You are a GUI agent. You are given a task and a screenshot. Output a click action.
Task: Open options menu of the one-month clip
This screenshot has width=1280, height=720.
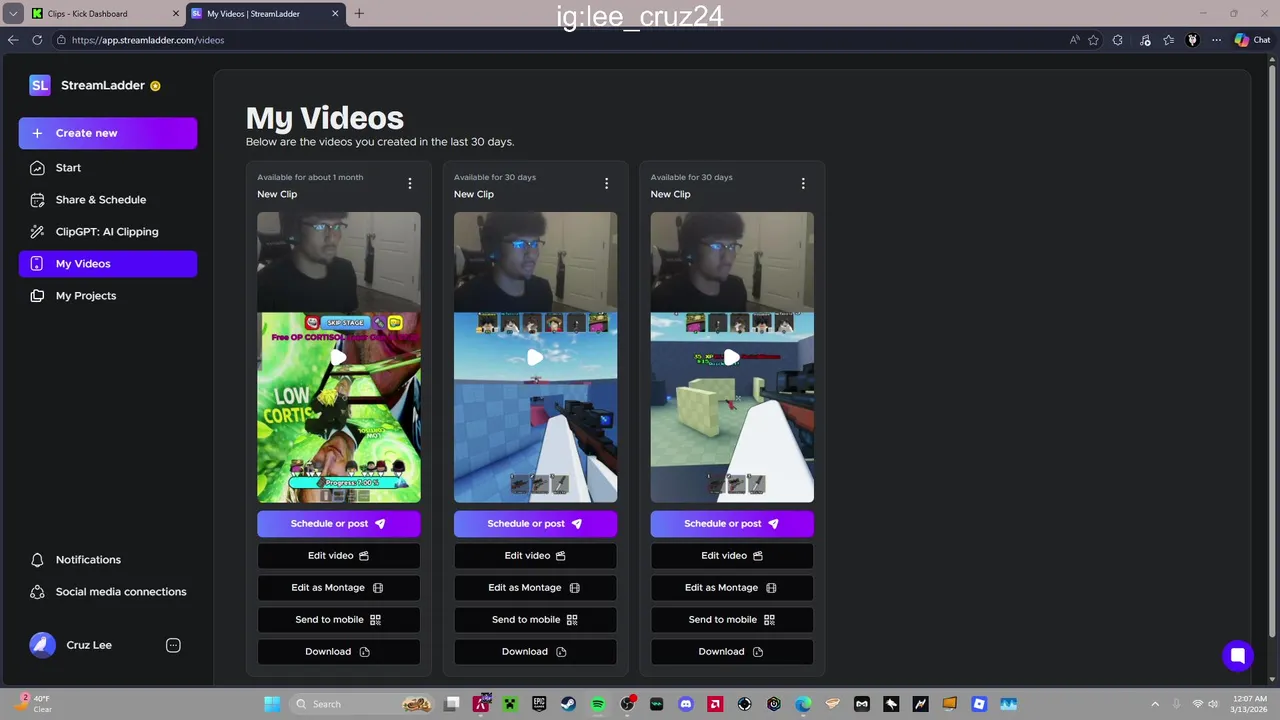point(410,183)
